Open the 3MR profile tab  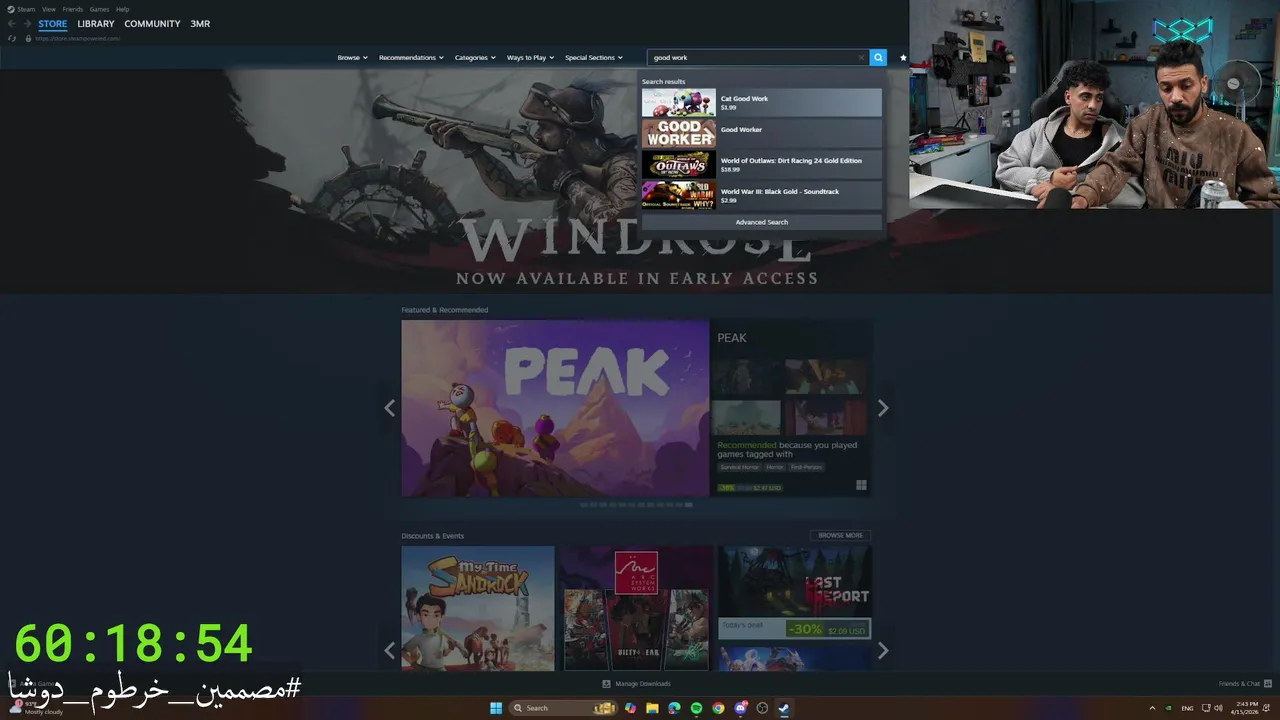[x=200, y=24]
